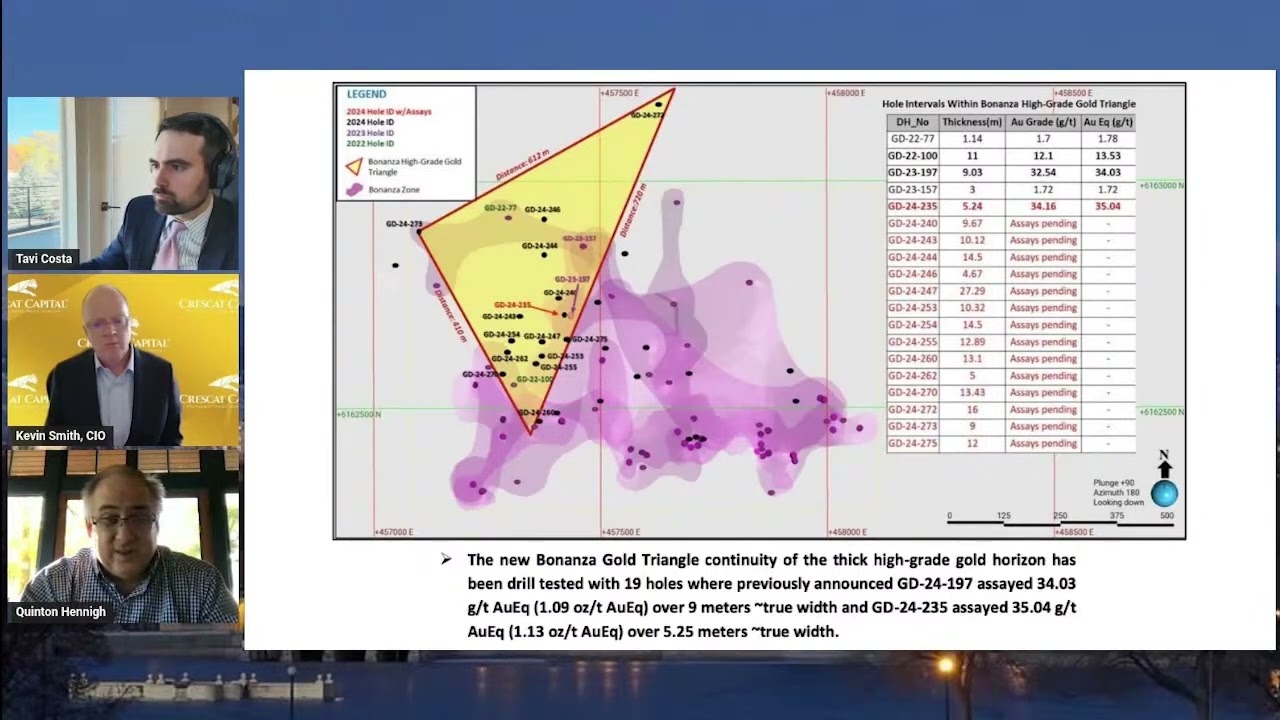Select Kevin Smith's video tile
Image resolution: width=1280 pixels, height=720 pixels.
click(123, 360)
